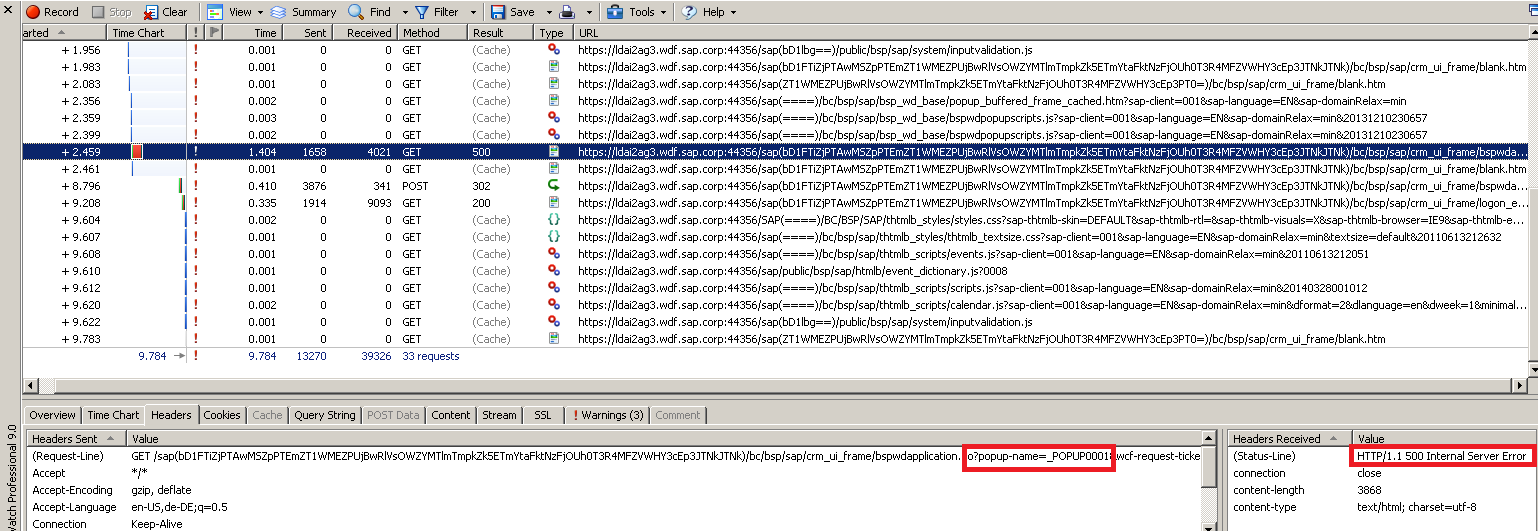The width and height of the screenshot is (1538, 531).
Task: Click the red time chart bar in the +2.459 row
Action: coord(137,152)
